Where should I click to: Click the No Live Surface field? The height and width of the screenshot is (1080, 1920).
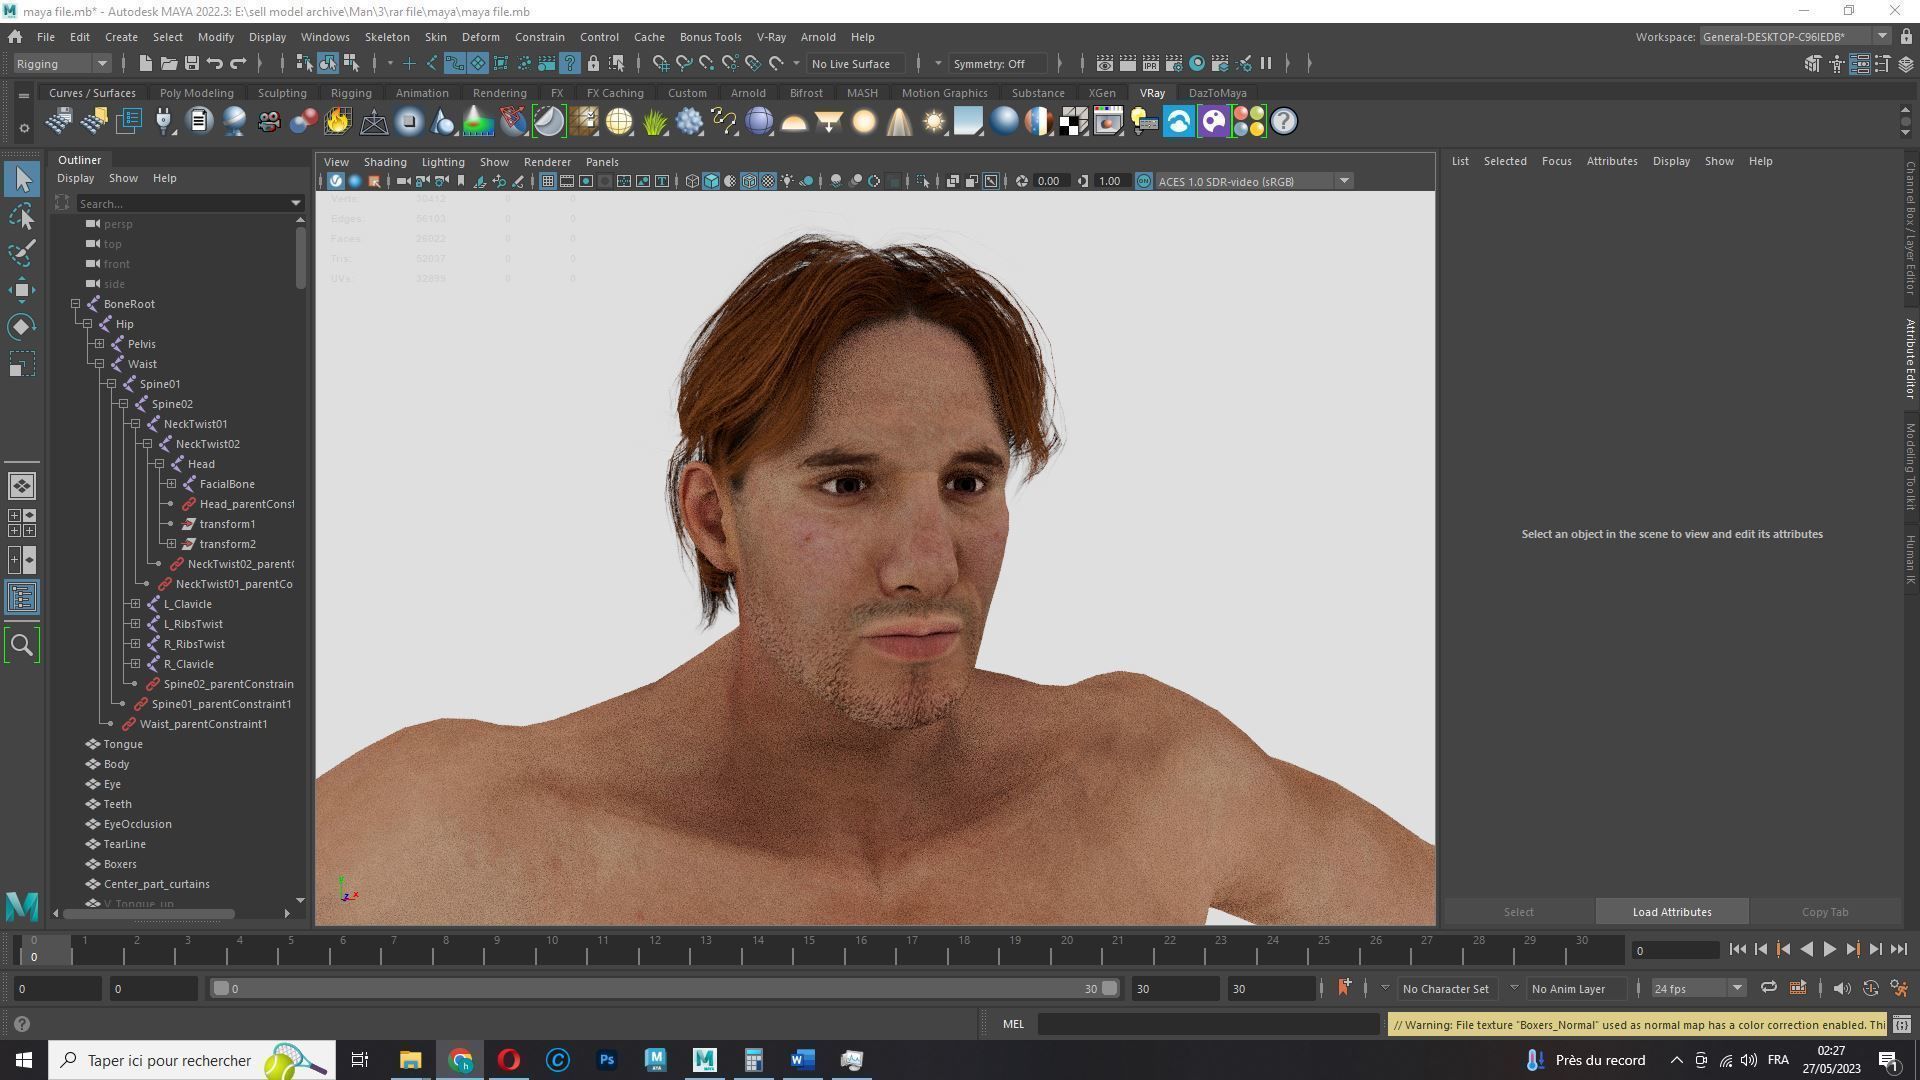click(x=856, y=63)
